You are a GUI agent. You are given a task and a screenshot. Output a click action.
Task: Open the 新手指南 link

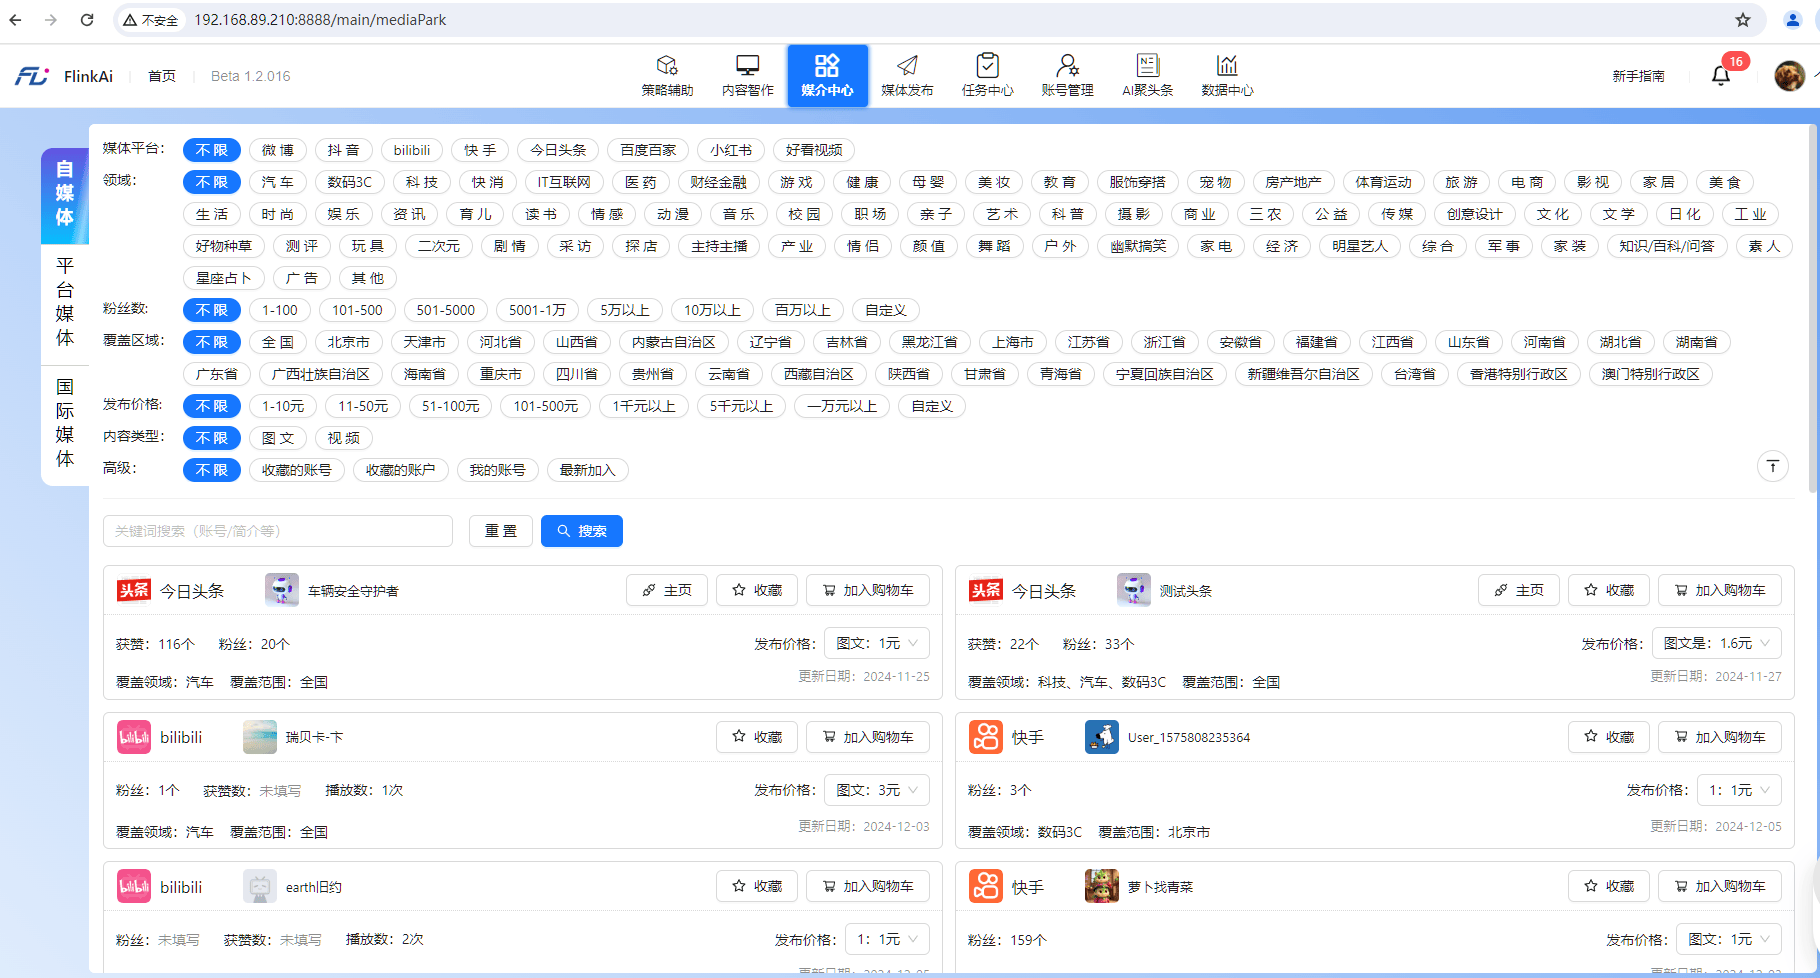pyautogui.click(x=1638, y=76)
